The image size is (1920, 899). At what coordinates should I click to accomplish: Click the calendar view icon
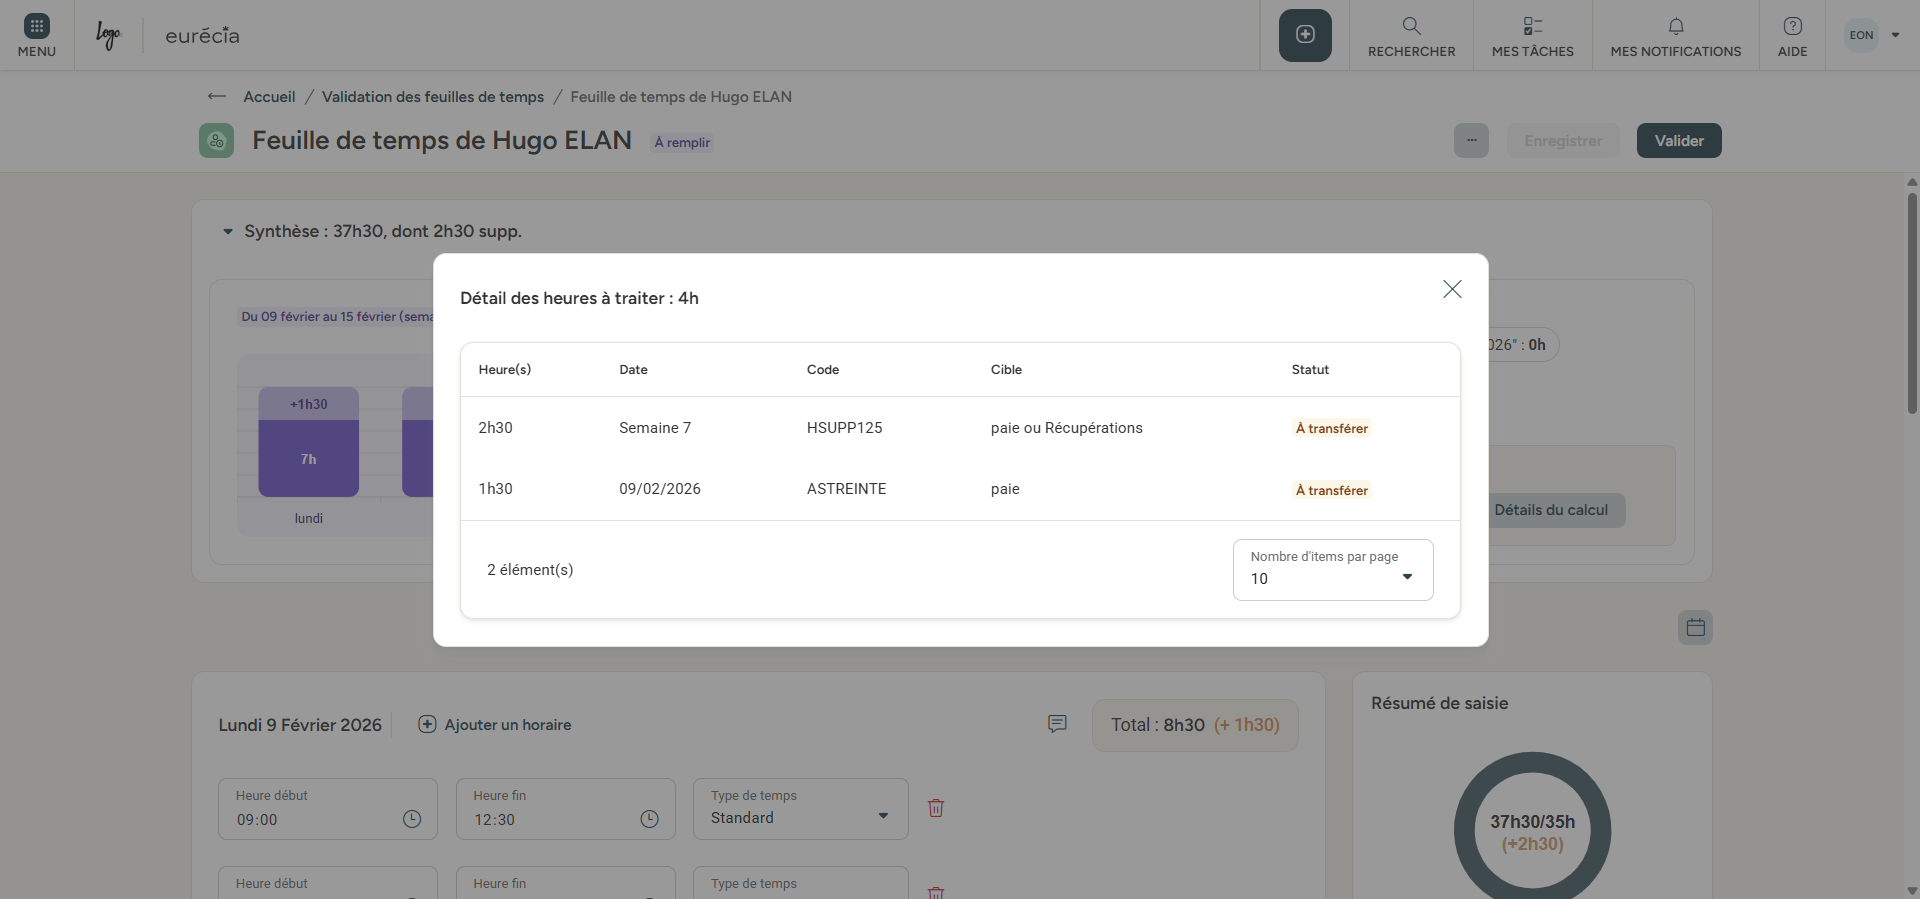[1695, 628]
